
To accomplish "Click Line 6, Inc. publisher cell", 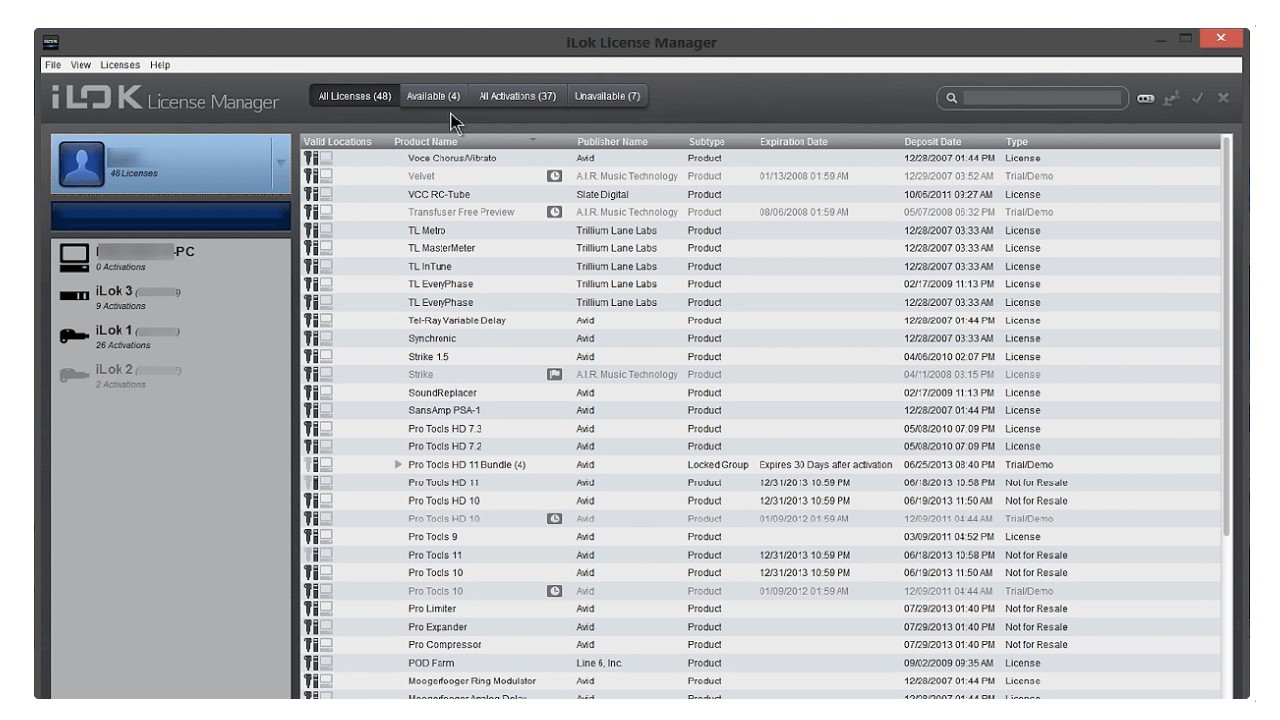I will [x=600, y=663].
